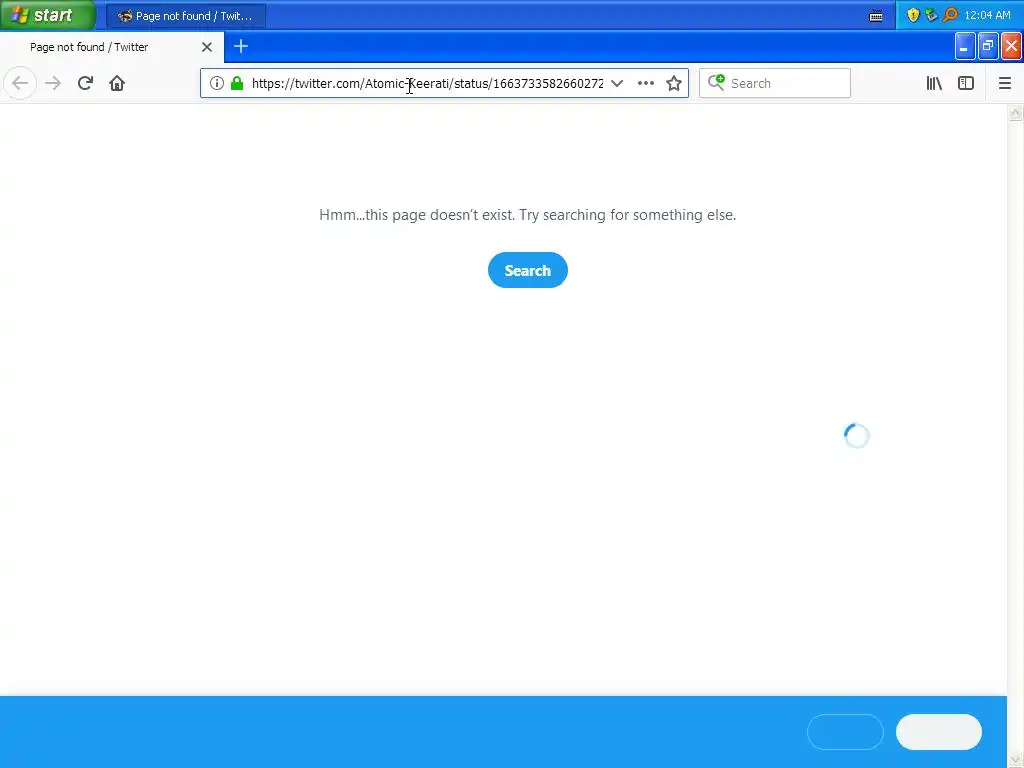Go back to the previous page

click(20, 83)
